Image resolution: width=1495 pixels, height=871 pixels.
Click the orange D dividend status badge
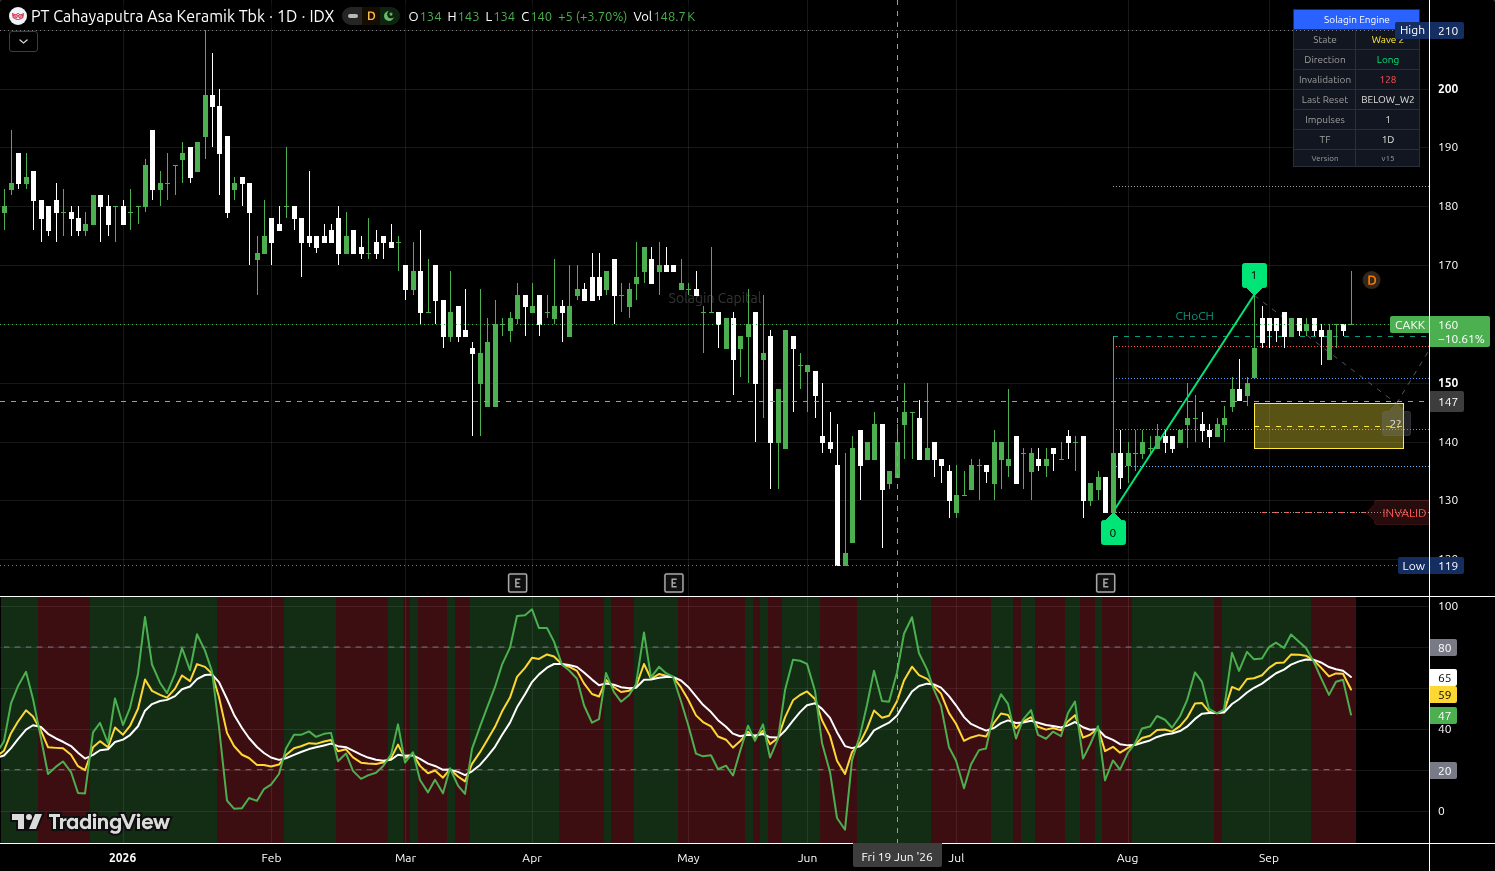(371, 16)
